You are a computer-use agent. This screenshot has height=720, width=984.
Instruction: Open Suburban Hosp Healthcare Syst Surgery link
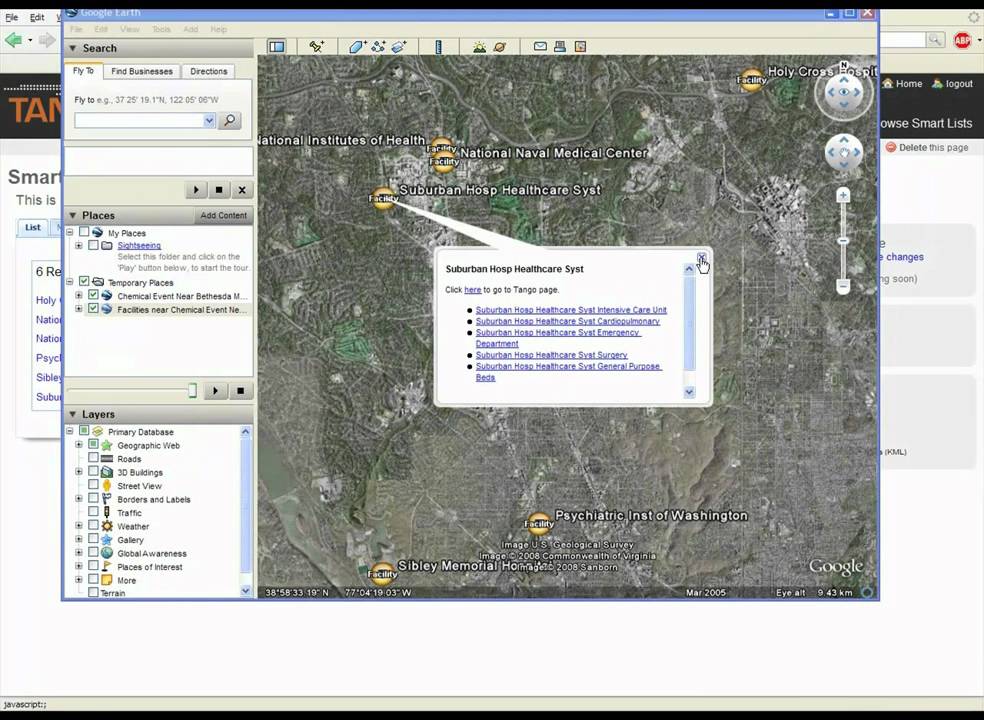click(551, 355)
